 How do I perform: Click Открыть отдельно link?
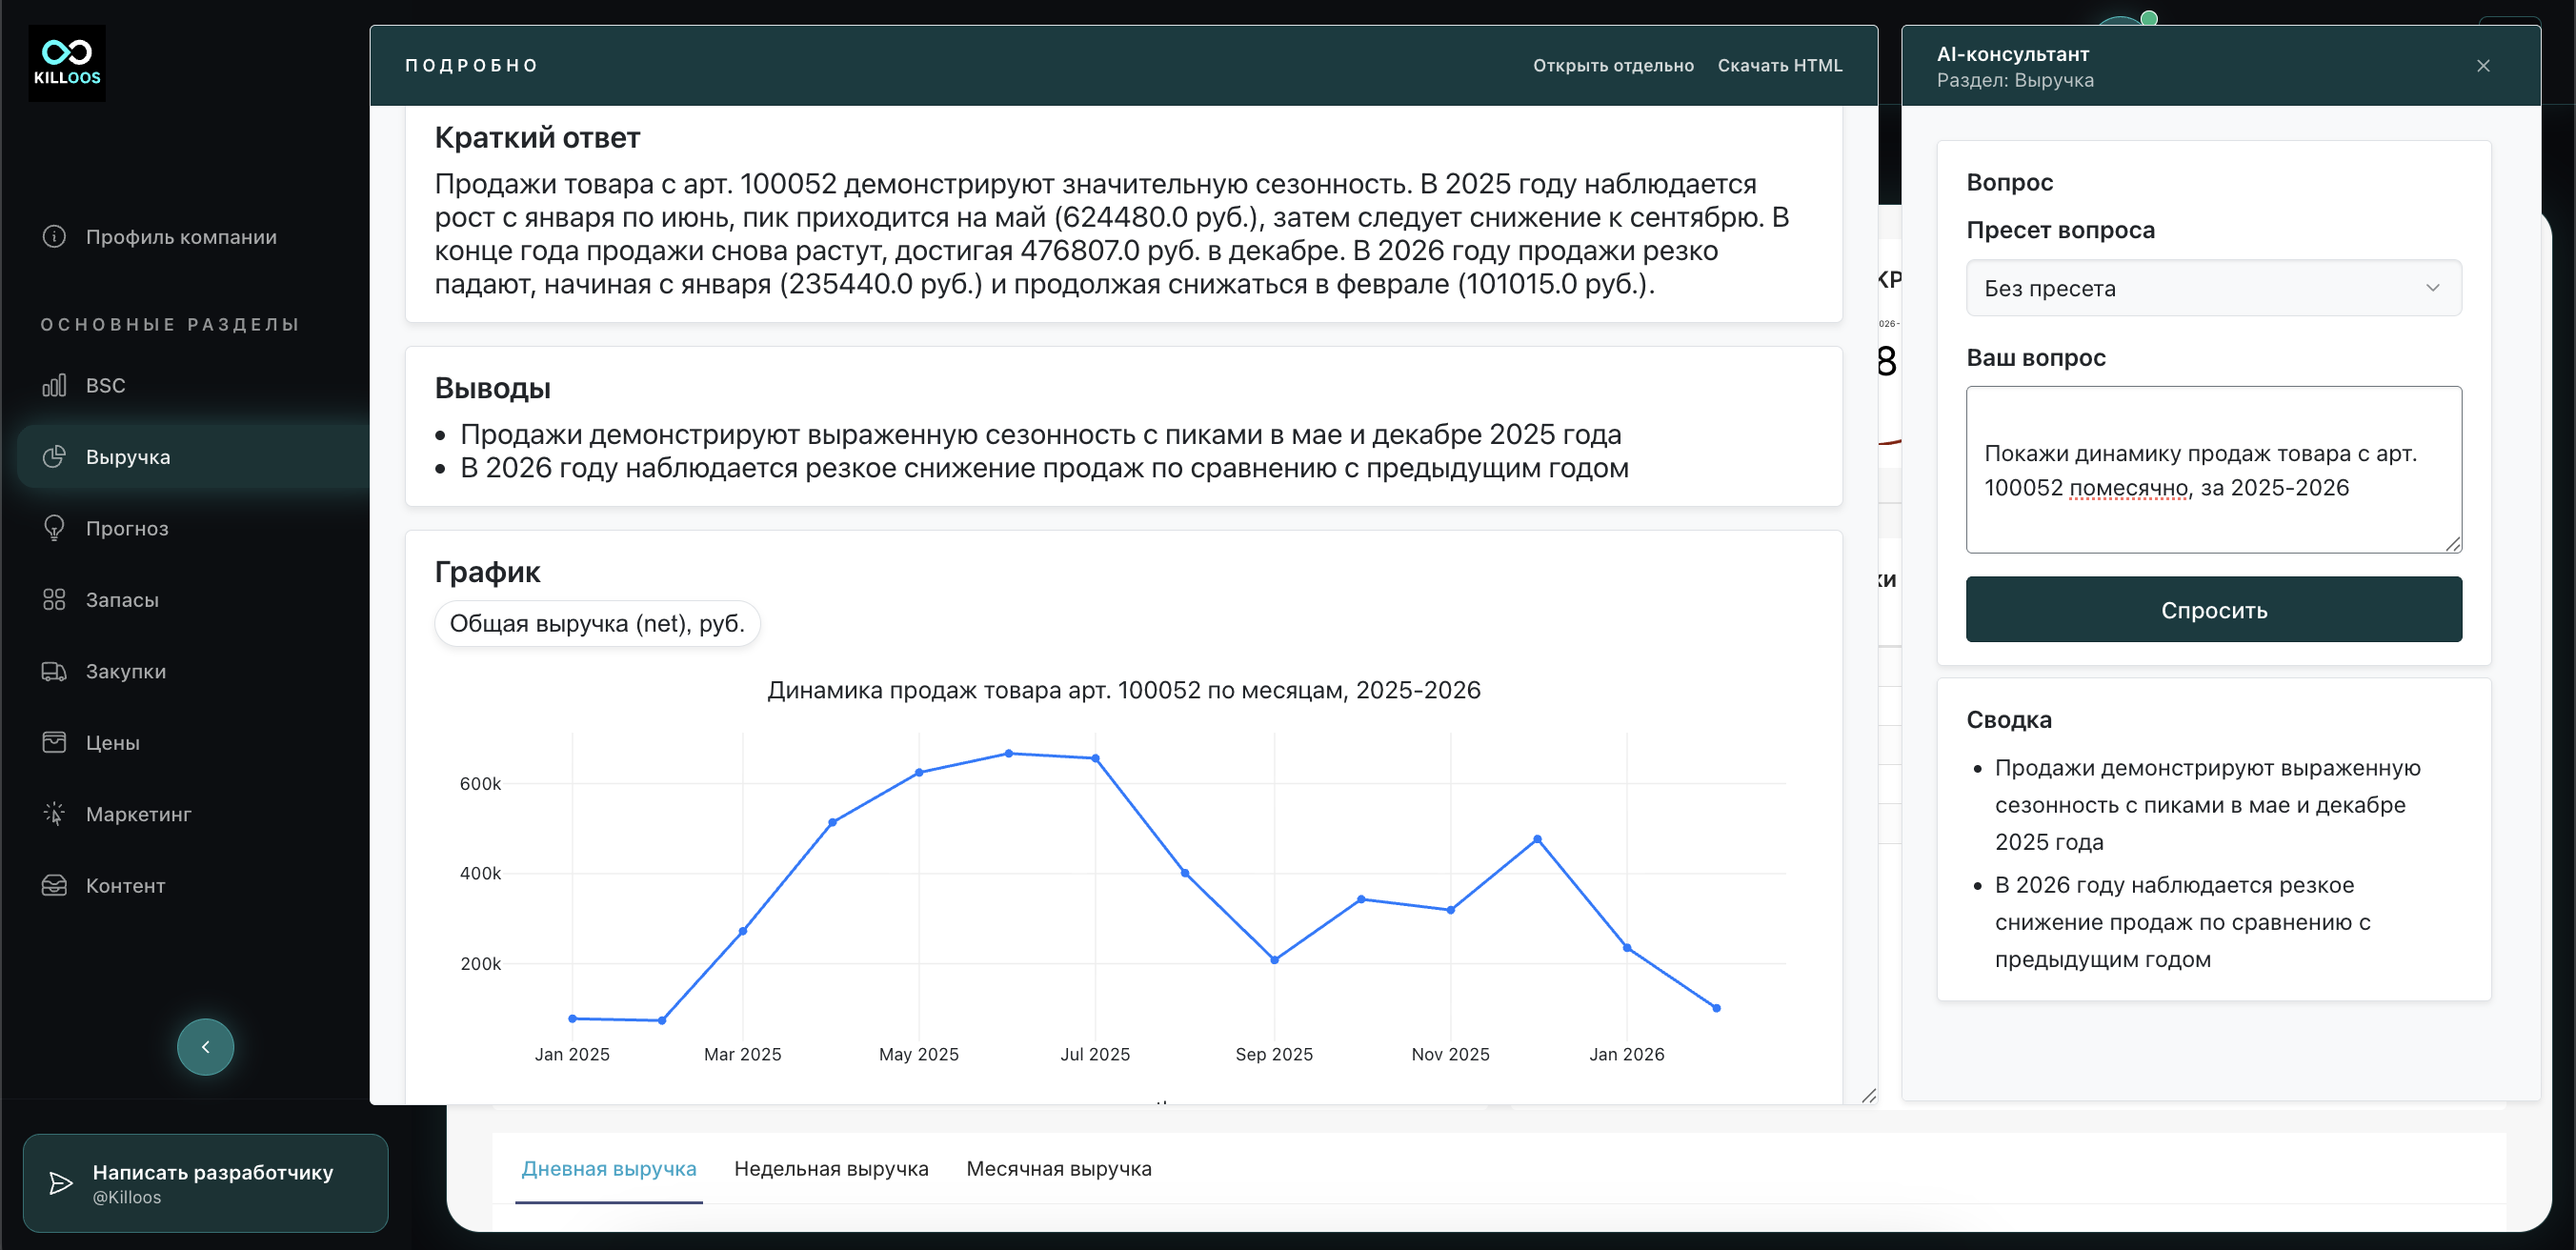pyautogui.click(x=1613, y=66)
